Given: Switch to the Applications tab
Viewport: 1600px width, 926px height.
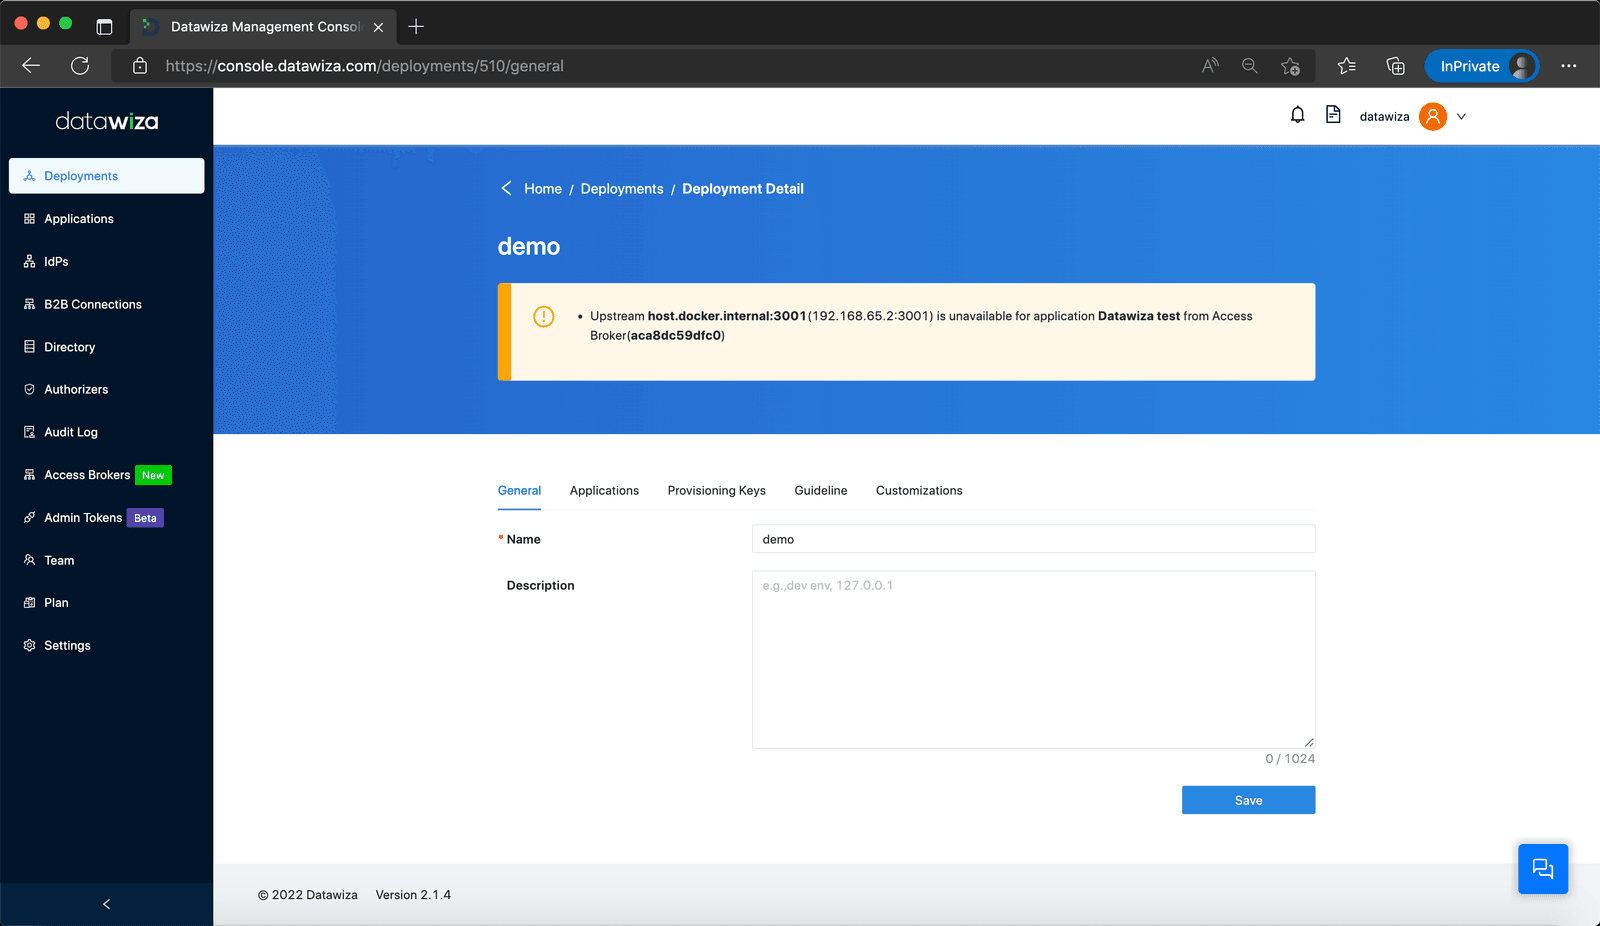Looking at the screenshot, I should [604, 491].
